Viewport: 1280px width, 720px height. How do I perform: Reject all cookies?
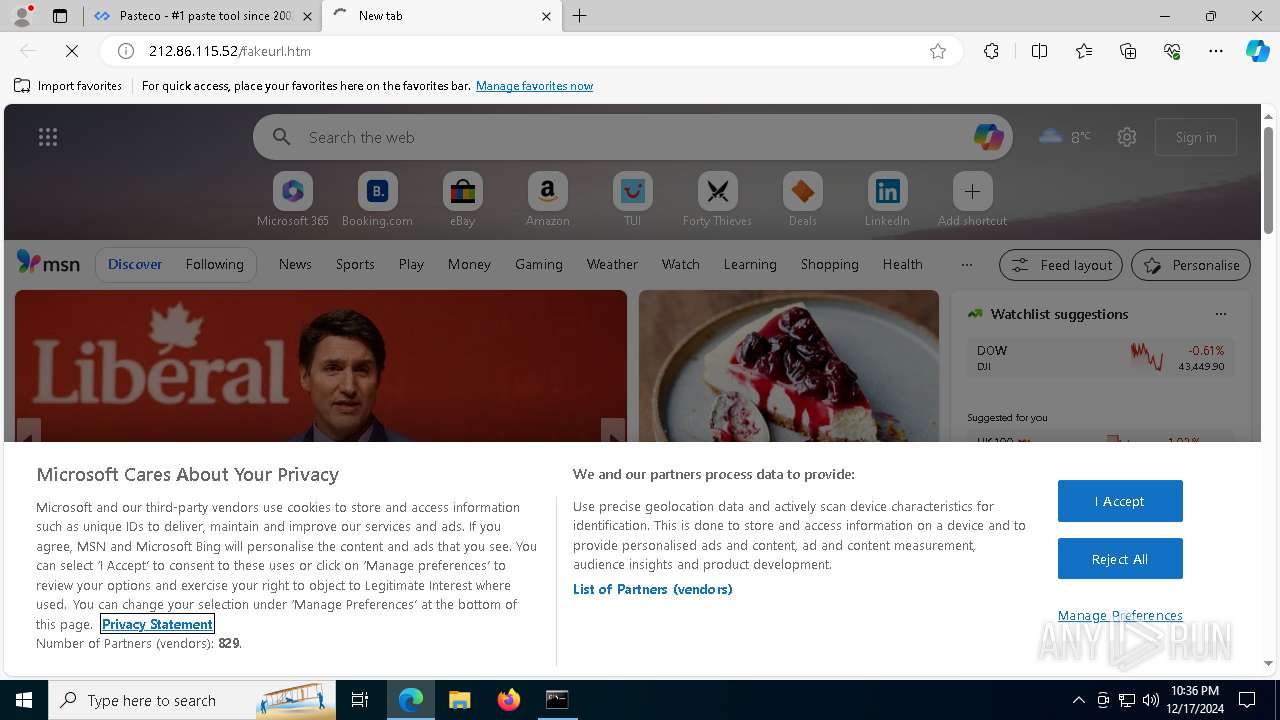1120,559
